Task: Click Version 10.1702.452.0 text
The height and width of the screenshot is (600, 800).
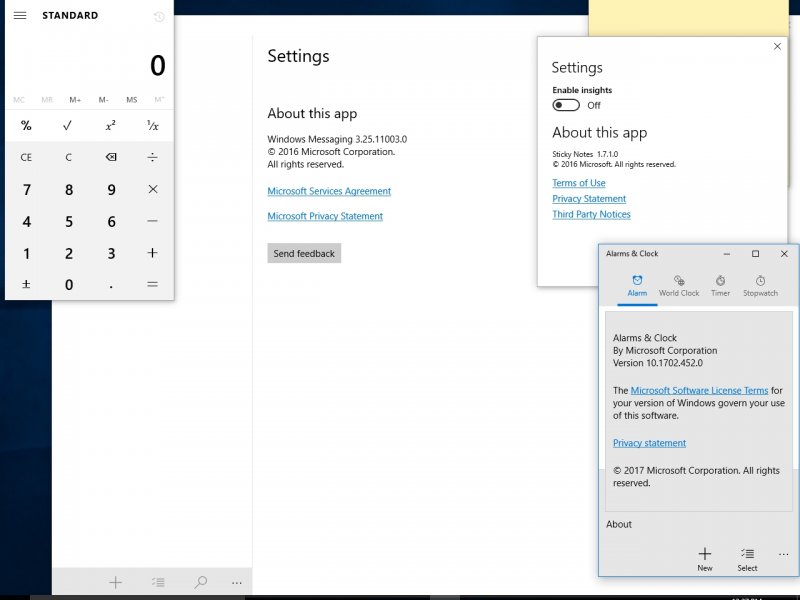Action: 658,363
